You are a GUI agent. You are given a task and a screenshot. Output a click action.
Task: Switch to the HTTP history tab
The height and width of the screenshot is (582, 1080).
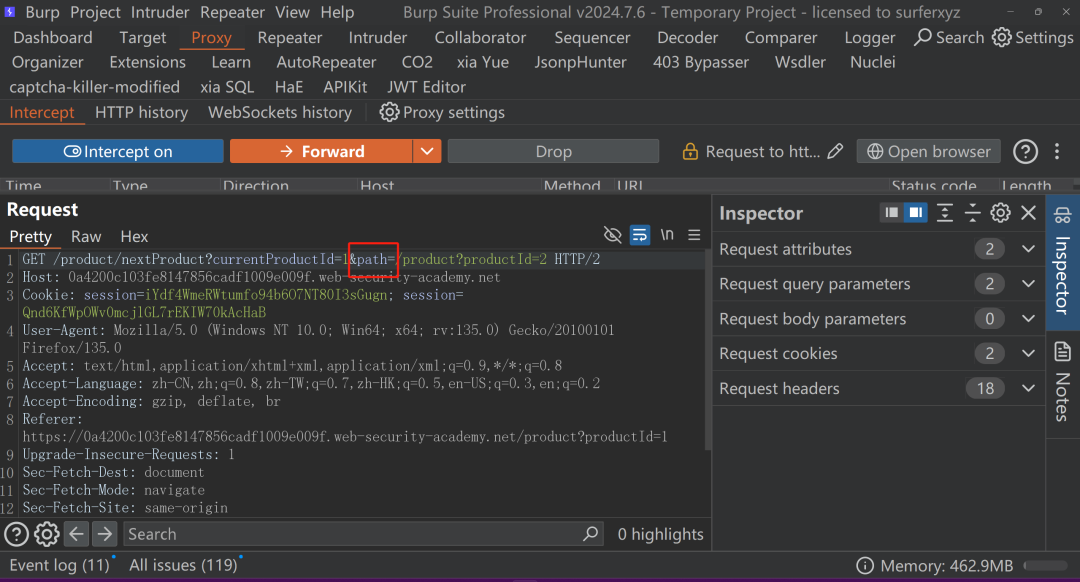[141, 112]
